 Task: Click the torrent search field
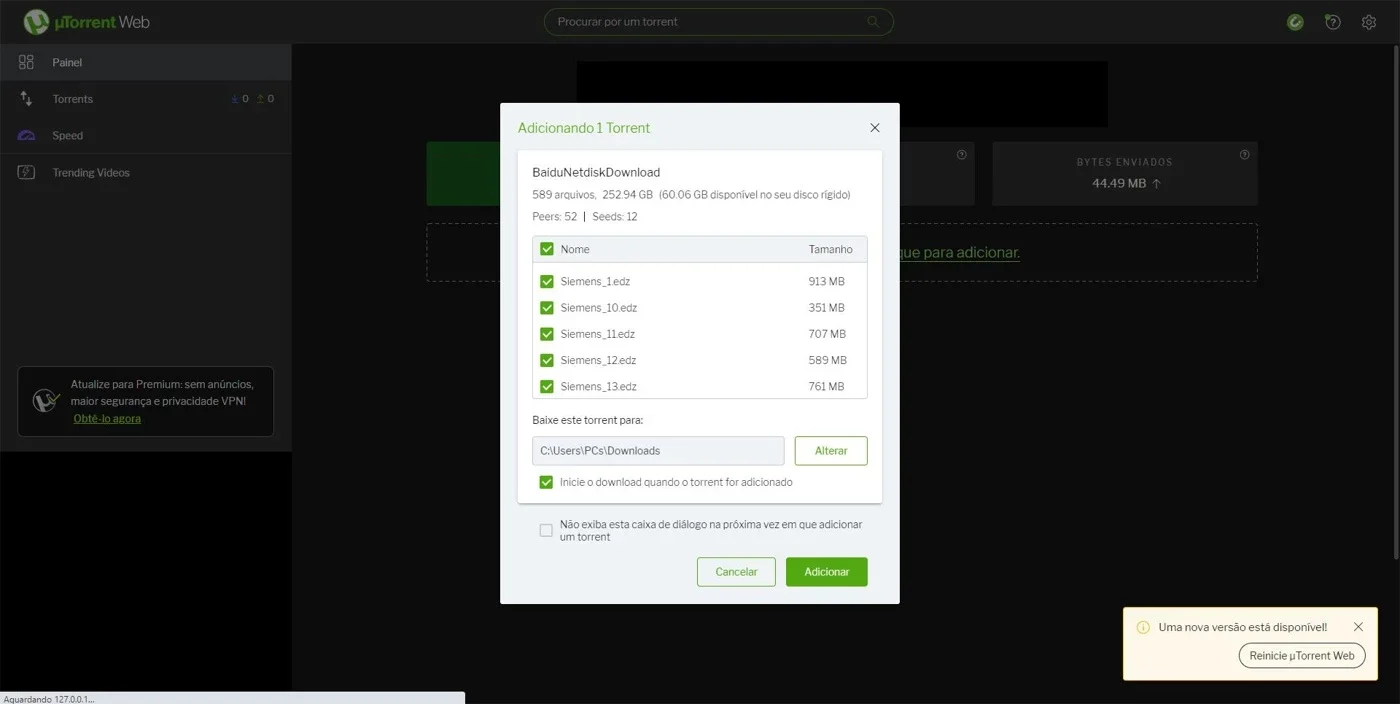(718, 22)
